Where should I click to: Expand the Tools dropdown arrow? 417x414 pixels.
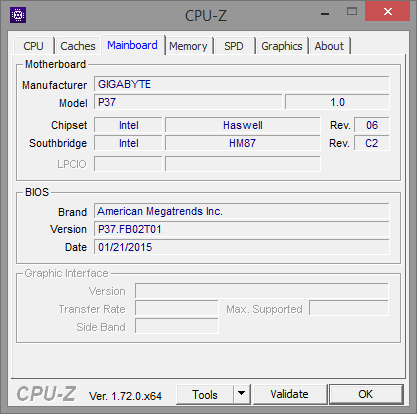[242, 395]
